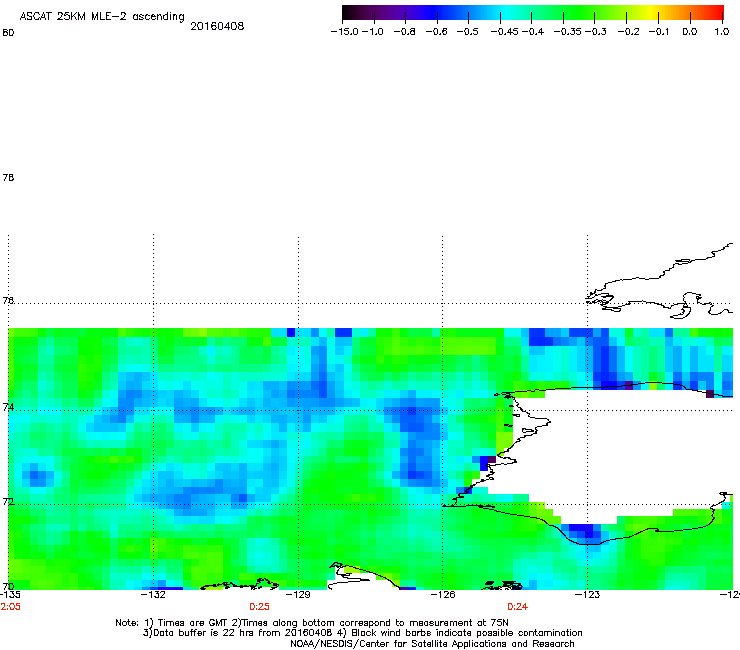Click the color bar label -0.8
740x650 pixels.
(404, 32)
